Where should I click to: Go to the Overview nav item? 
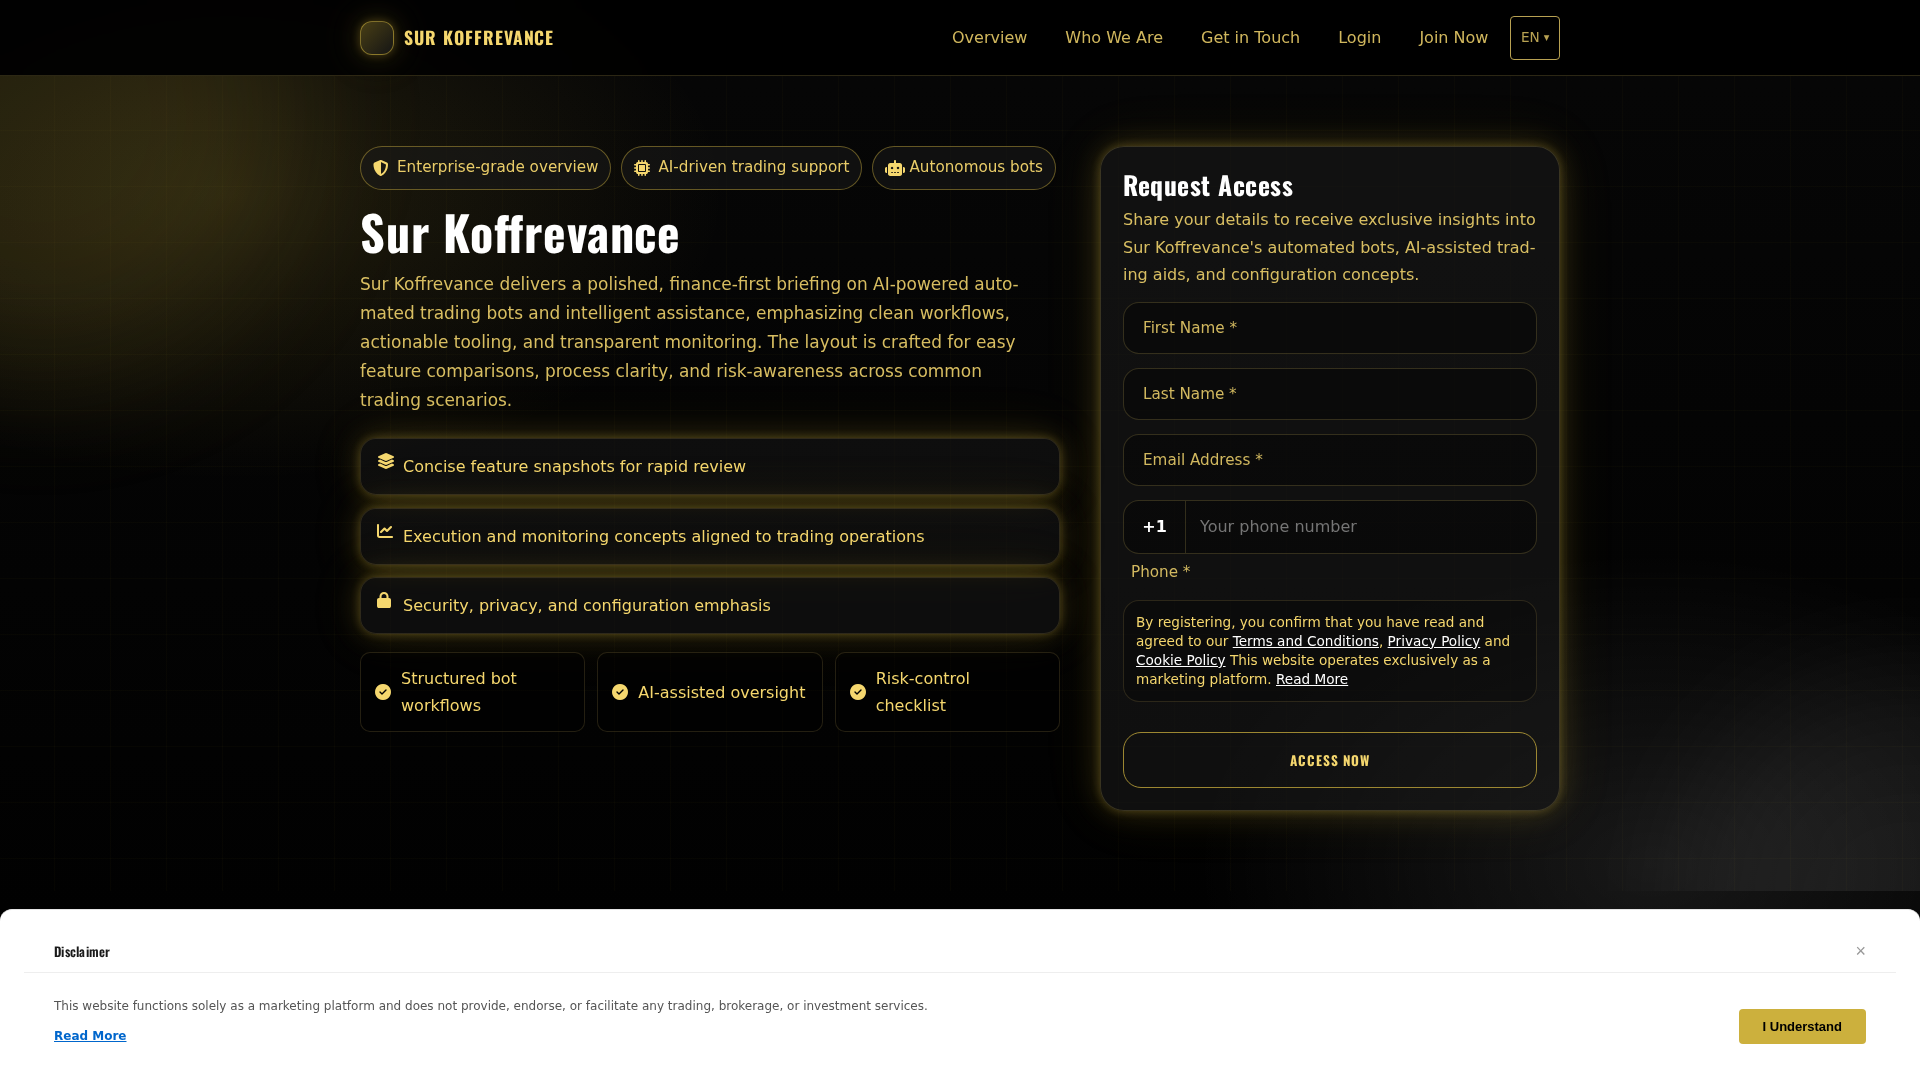(989, 38)
